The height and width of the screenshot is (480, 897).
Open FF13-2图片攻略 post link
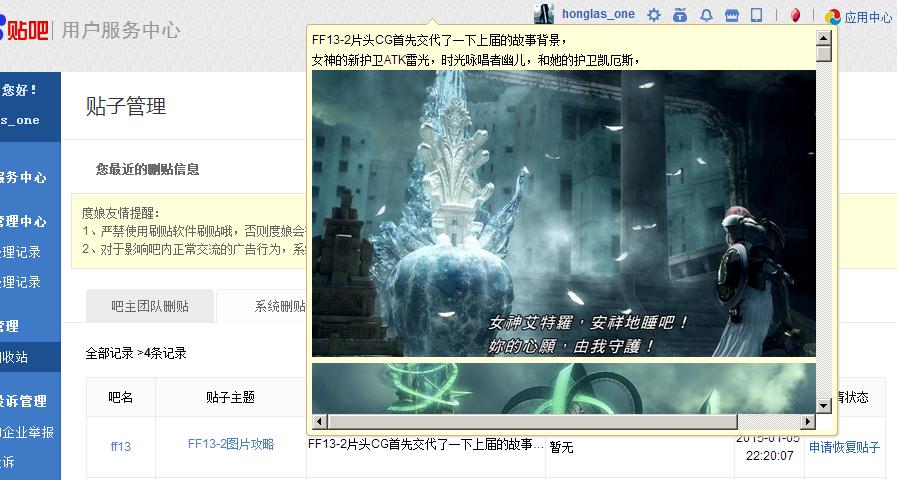231,444
